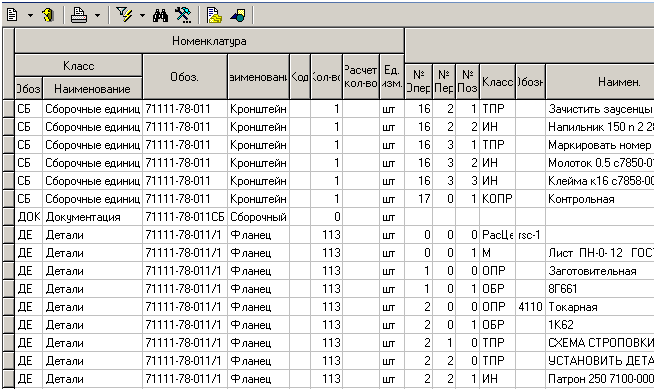Select the Лист ПН-0-12 cell
The height and width of the screenshot is (391, 654).
[x=600, y=252]
